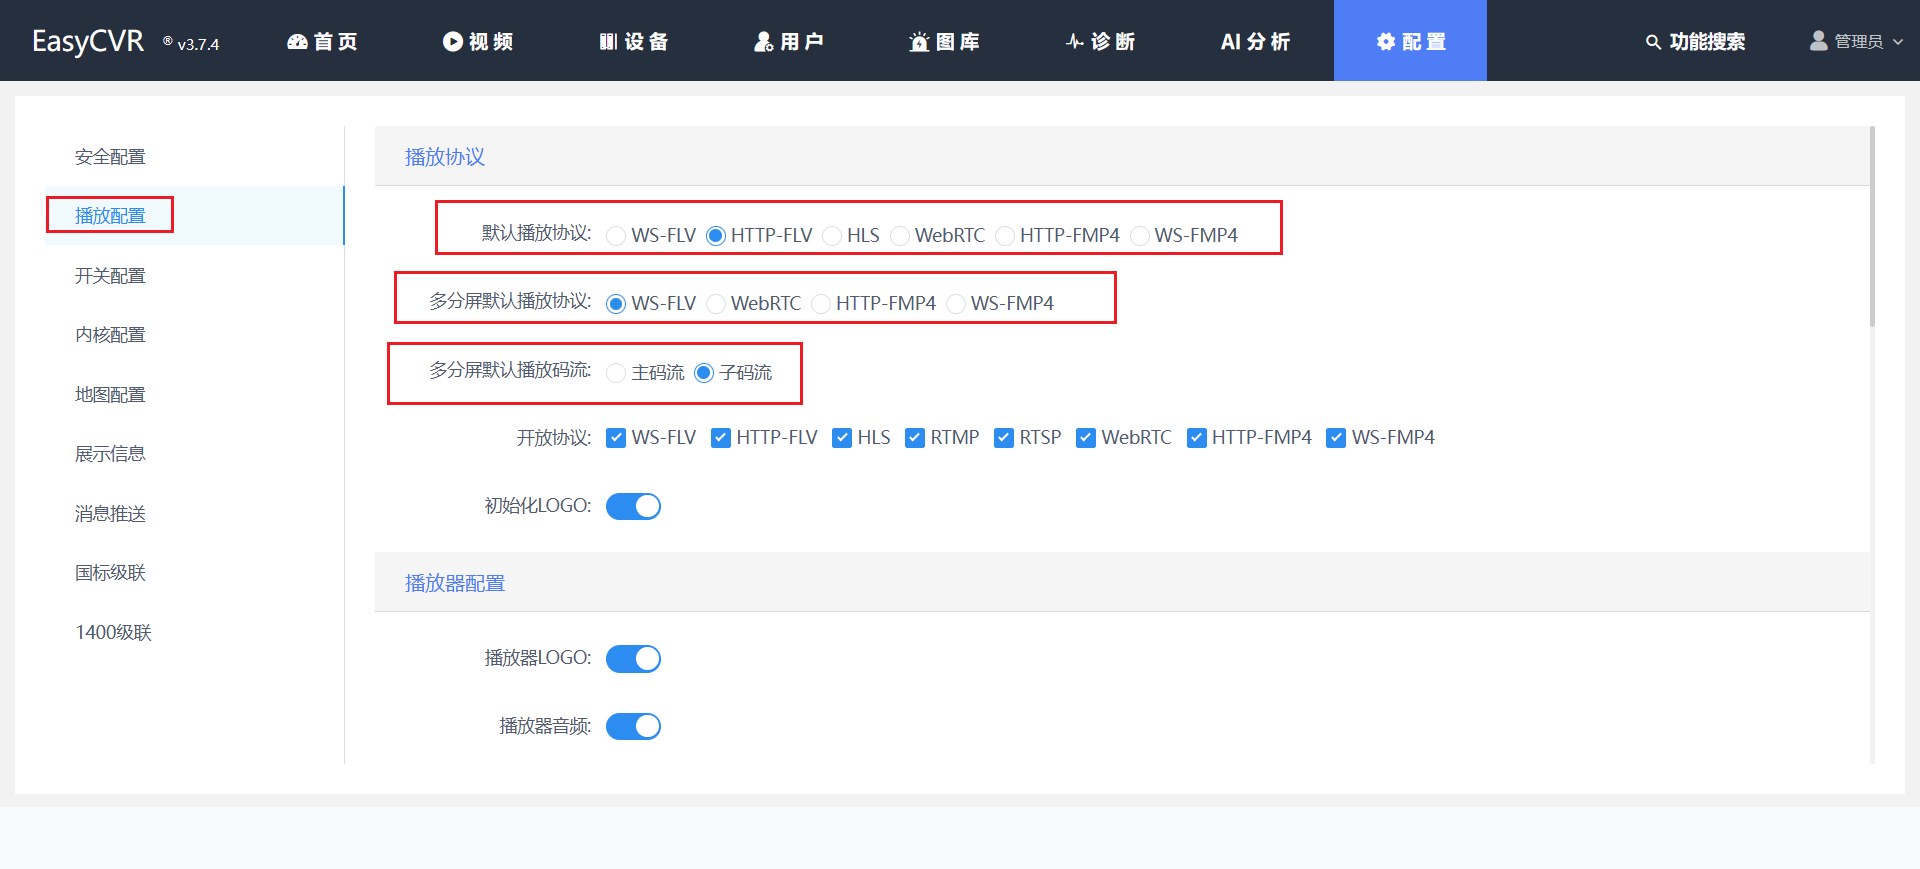Click the settings panel vertical scrollbar
This screenshot has height=869, width=1920.
1872,228
